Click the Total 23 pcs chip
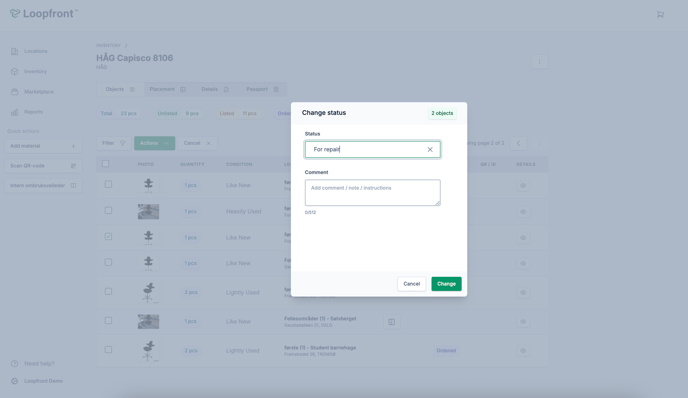The height and width of the screenshot is (398, 688). click(x=119, y=113)
